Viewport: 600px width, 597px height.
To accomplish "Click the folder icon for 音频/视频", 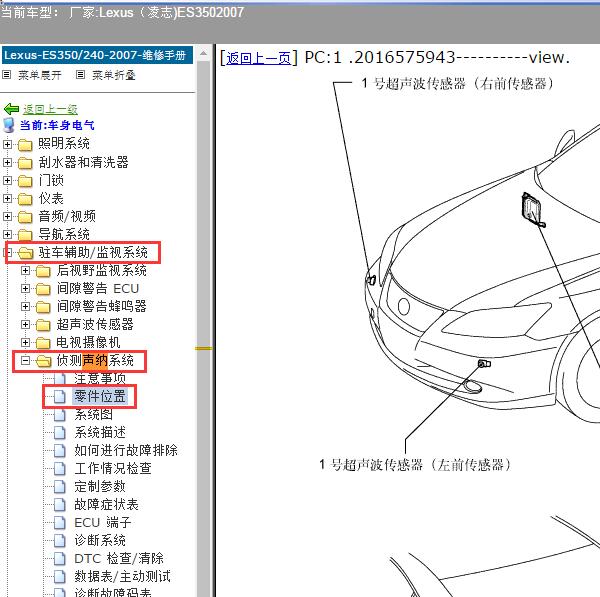I will [x=25, y=217].
